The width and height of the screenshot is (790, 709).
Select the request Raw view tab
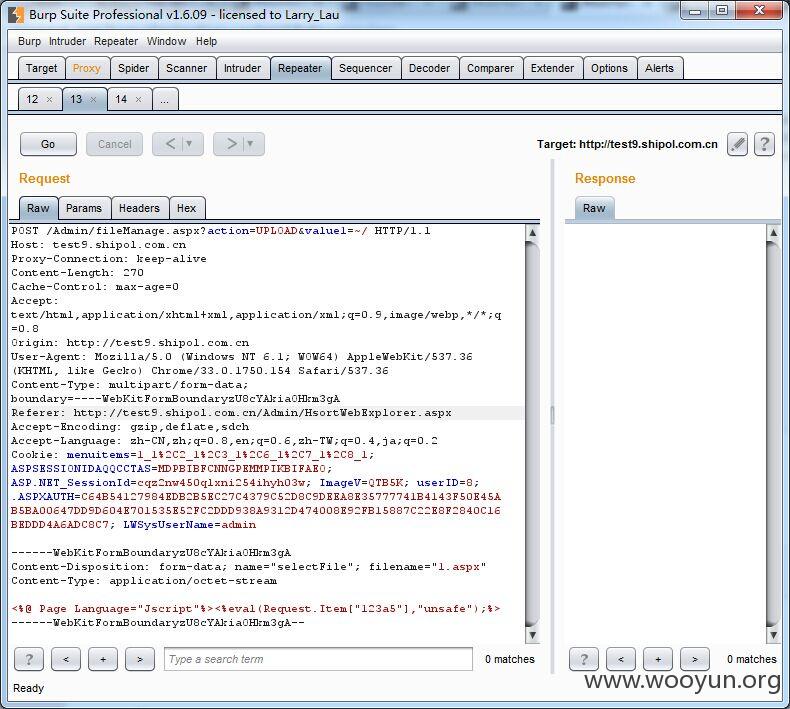pyautogui.click(x=38, y=208)
